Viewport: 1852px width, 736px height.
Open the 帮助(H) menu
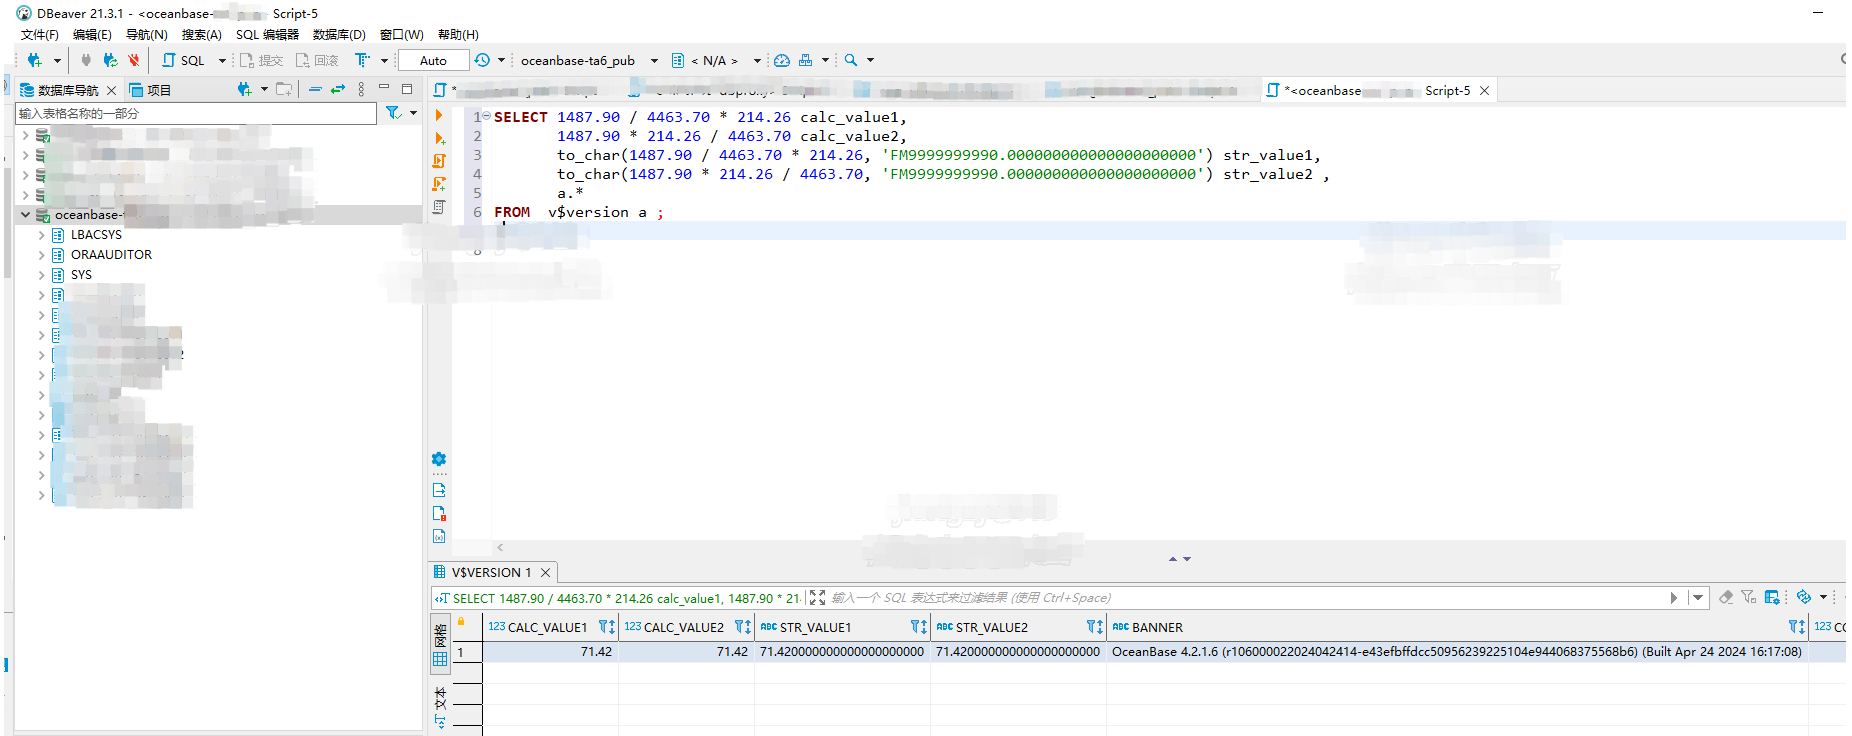point(458,35)
